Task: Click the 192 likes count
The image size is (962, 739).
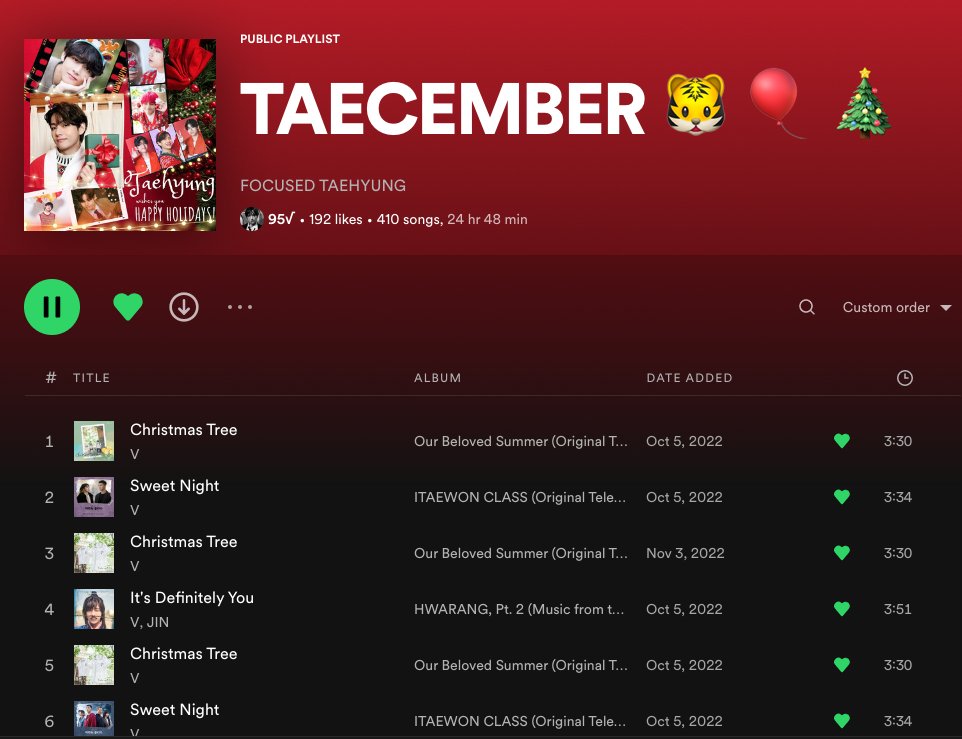Action: coord(336,219)
